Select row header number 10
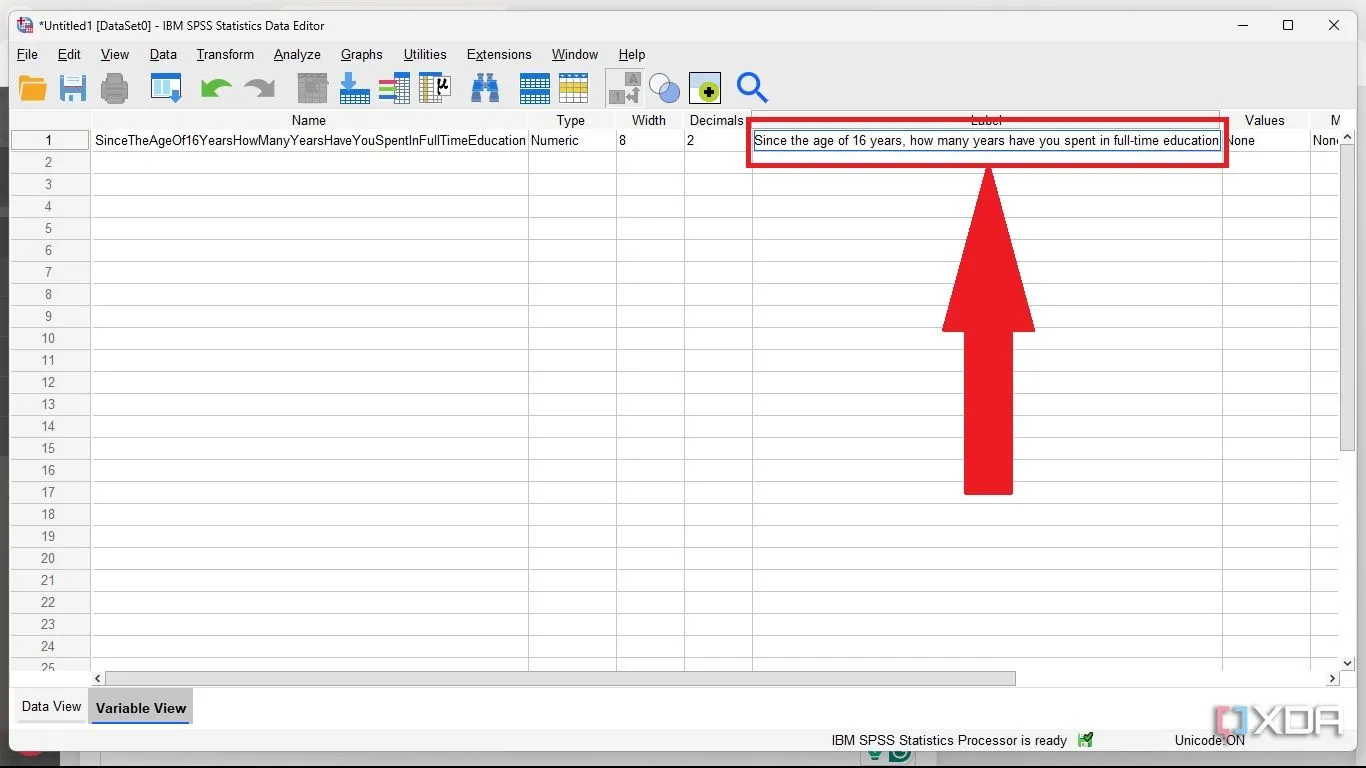1366x768 pixels. pos(50,339)
